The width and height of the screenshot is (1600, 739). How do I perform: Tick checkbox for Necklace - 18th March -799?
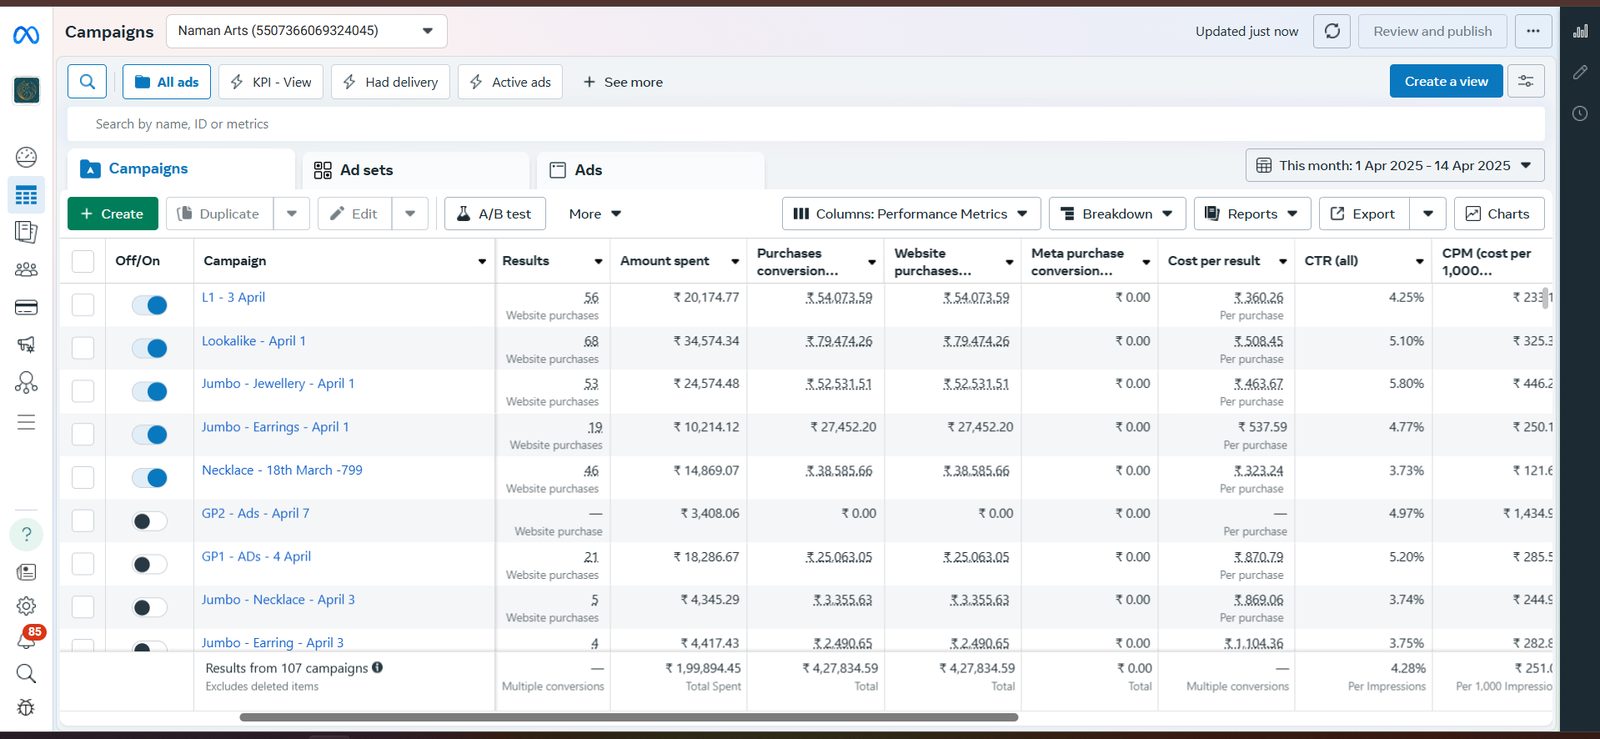click(x=83, y=477)
